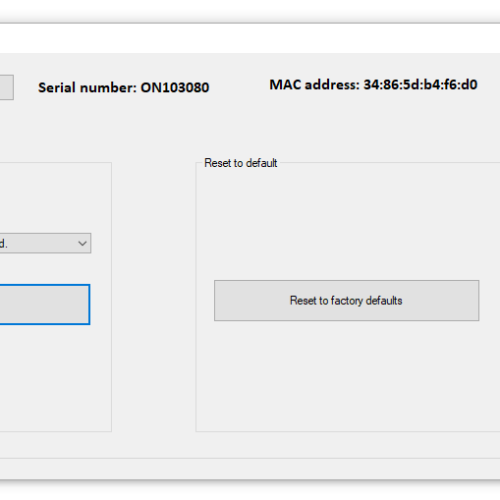Click blank area between serial number and MAC address
Screen dimensions: 500x500
[x=239, y=86]
